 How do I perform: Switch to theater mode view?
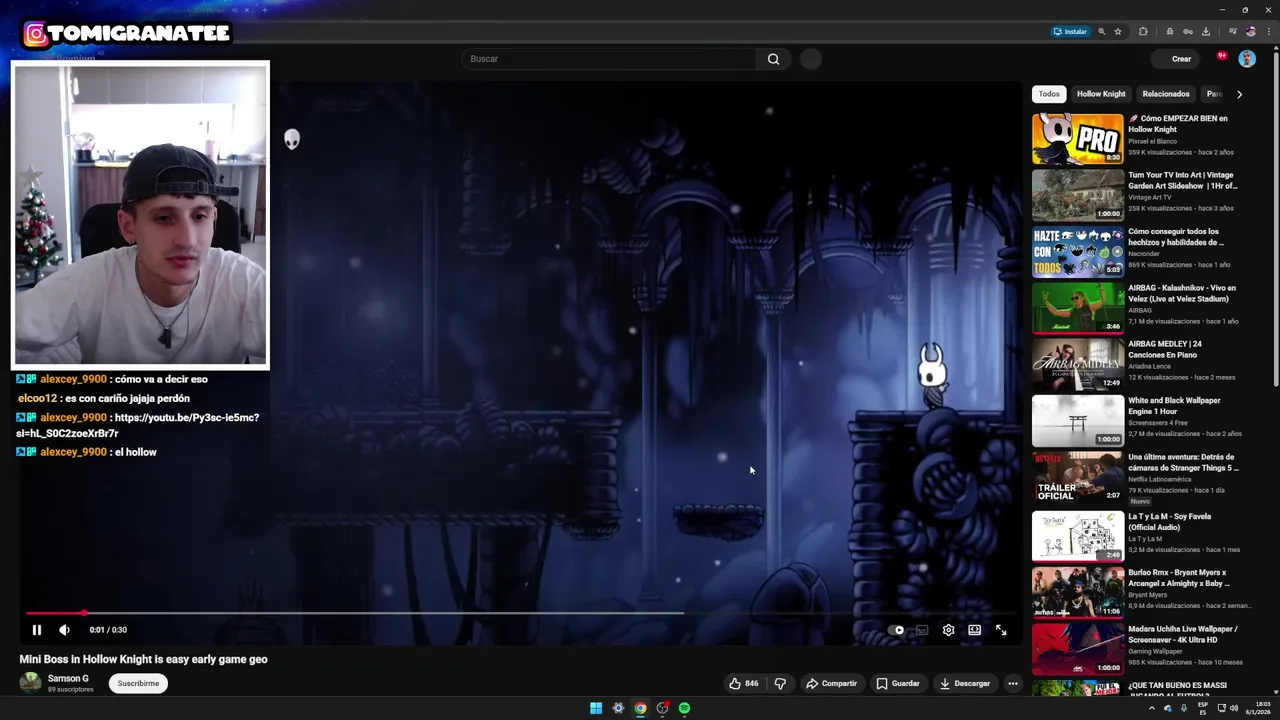coord(974,630)
